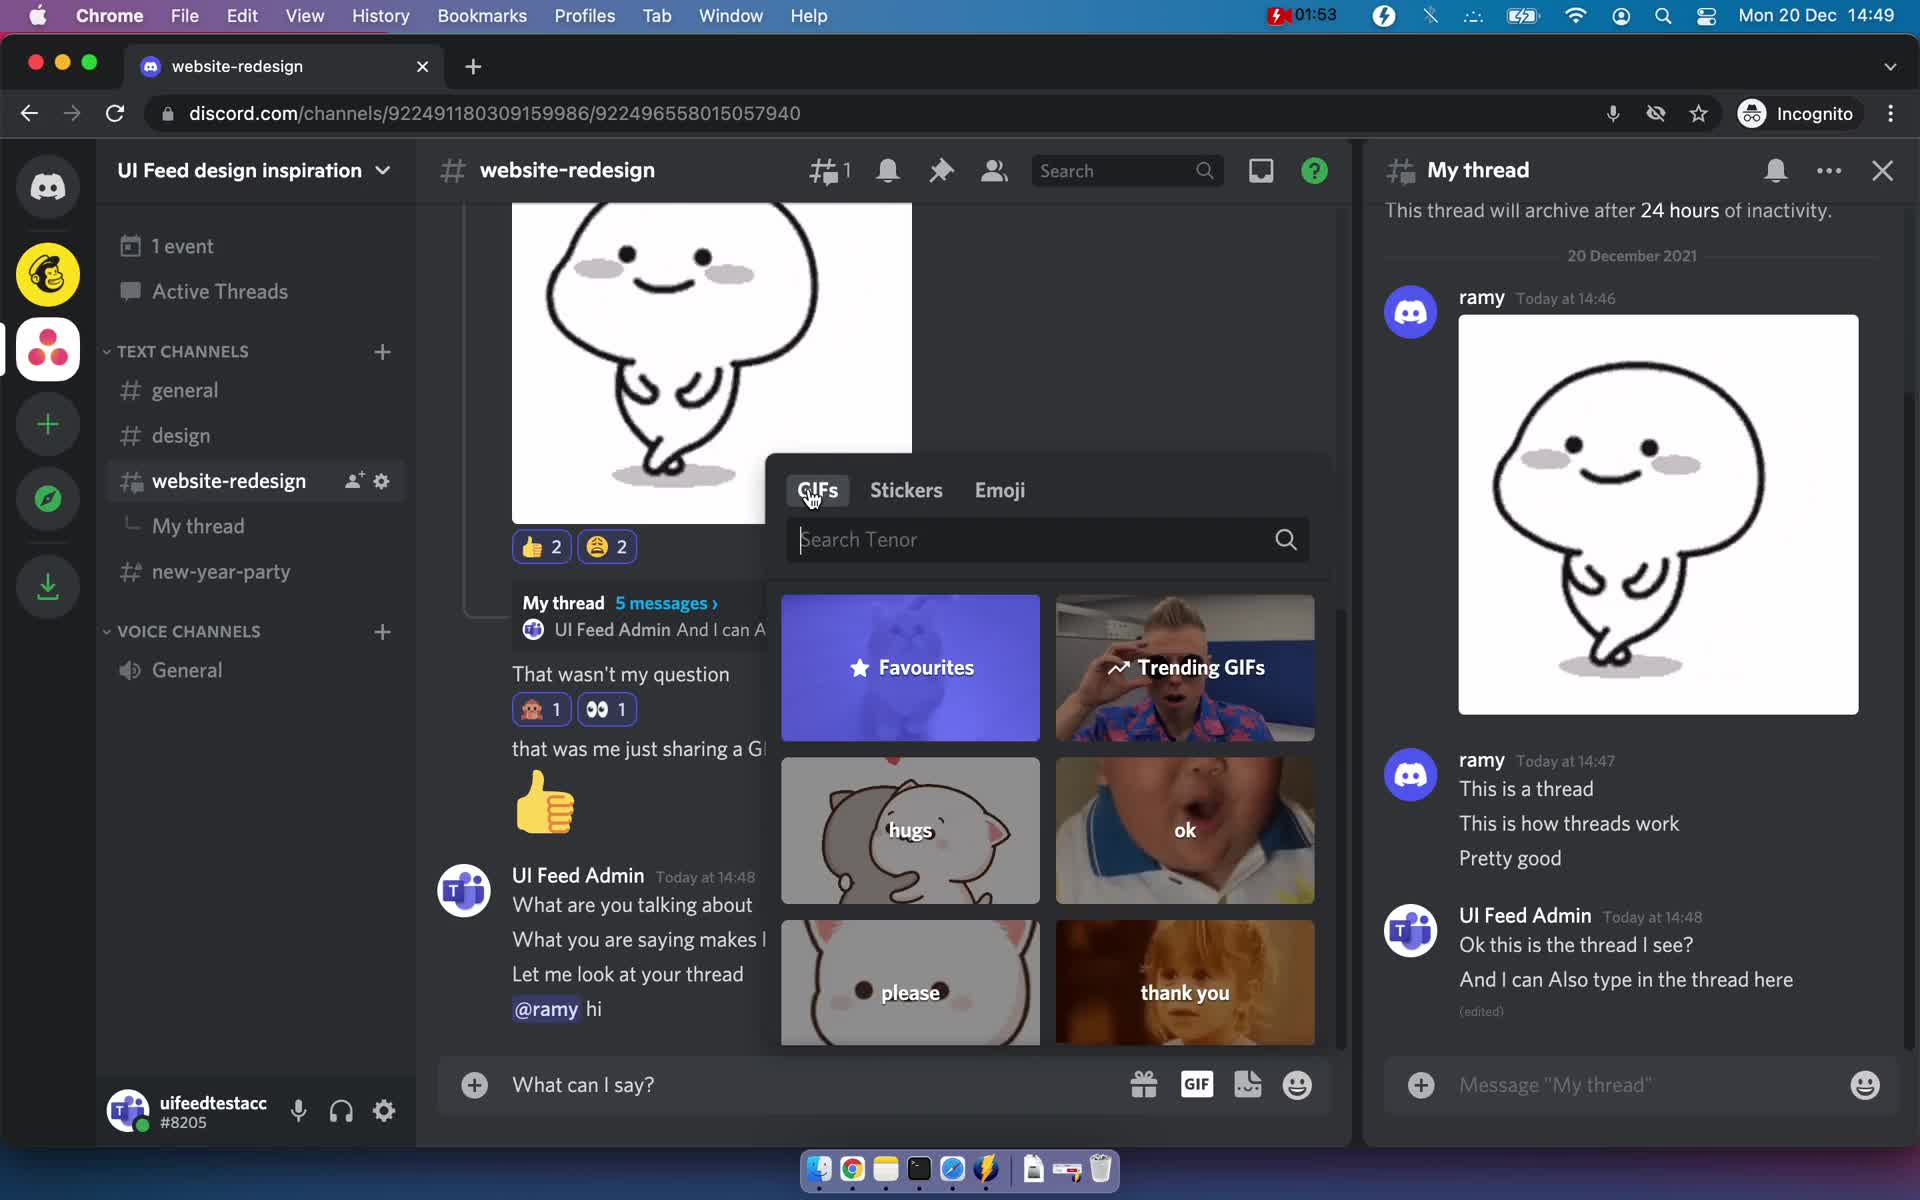
Task: Create a new voice channel
Action: [382, 632]
